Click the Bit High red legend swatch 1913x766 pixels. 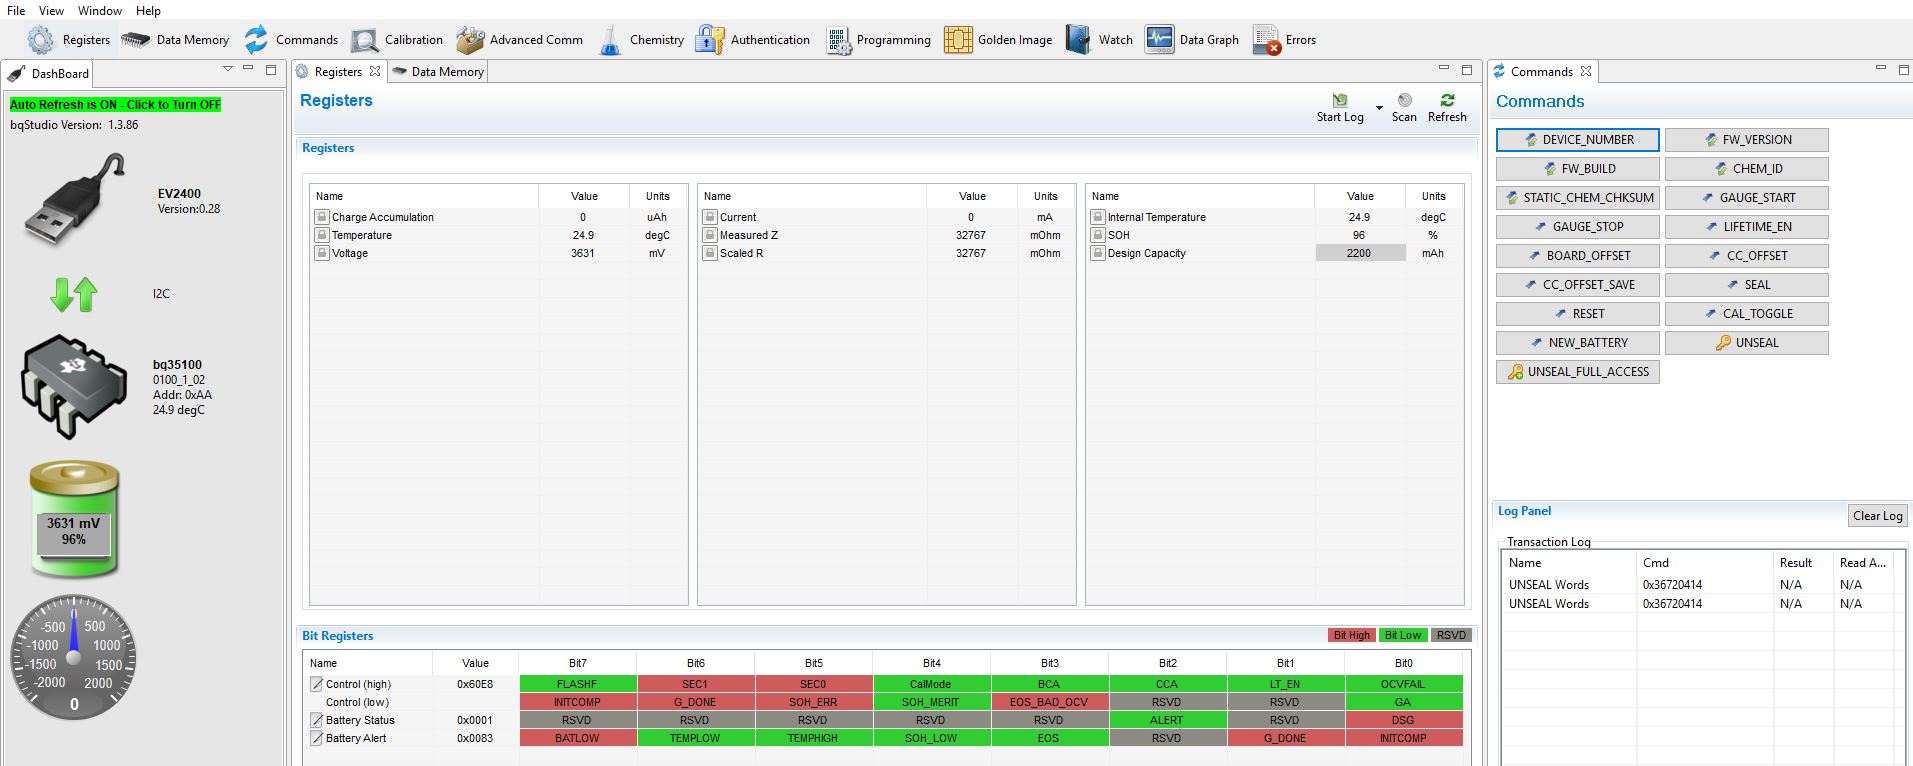(1351, 636)
